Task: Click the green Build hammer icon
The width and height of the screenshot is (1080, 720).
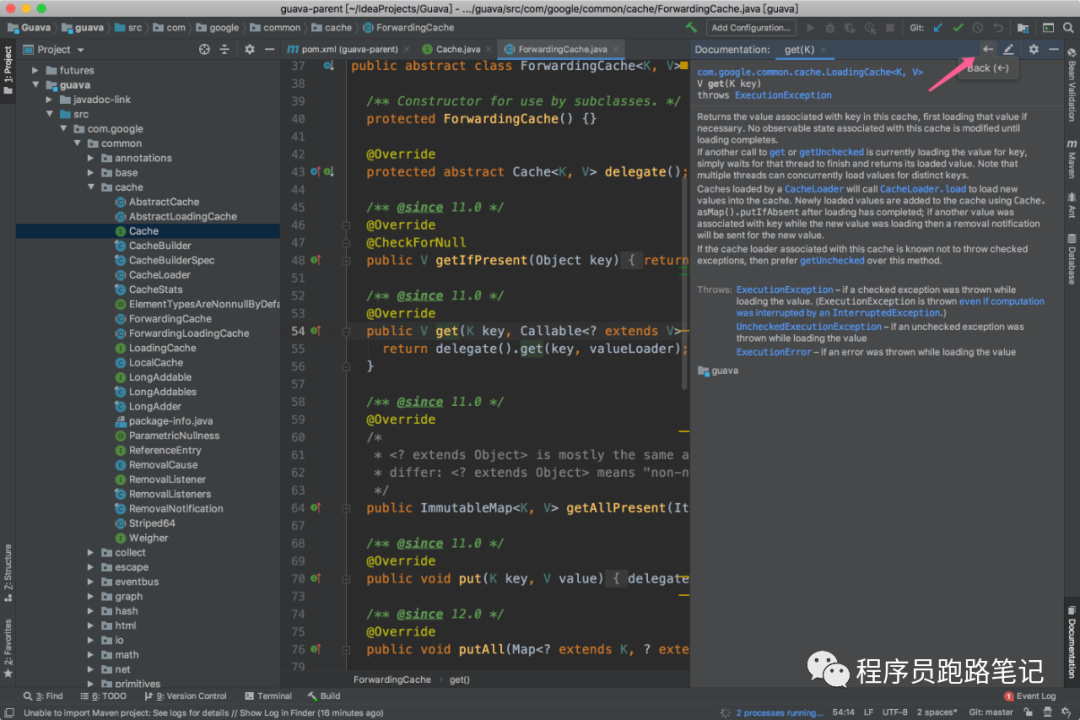Action: pos(692,28)
